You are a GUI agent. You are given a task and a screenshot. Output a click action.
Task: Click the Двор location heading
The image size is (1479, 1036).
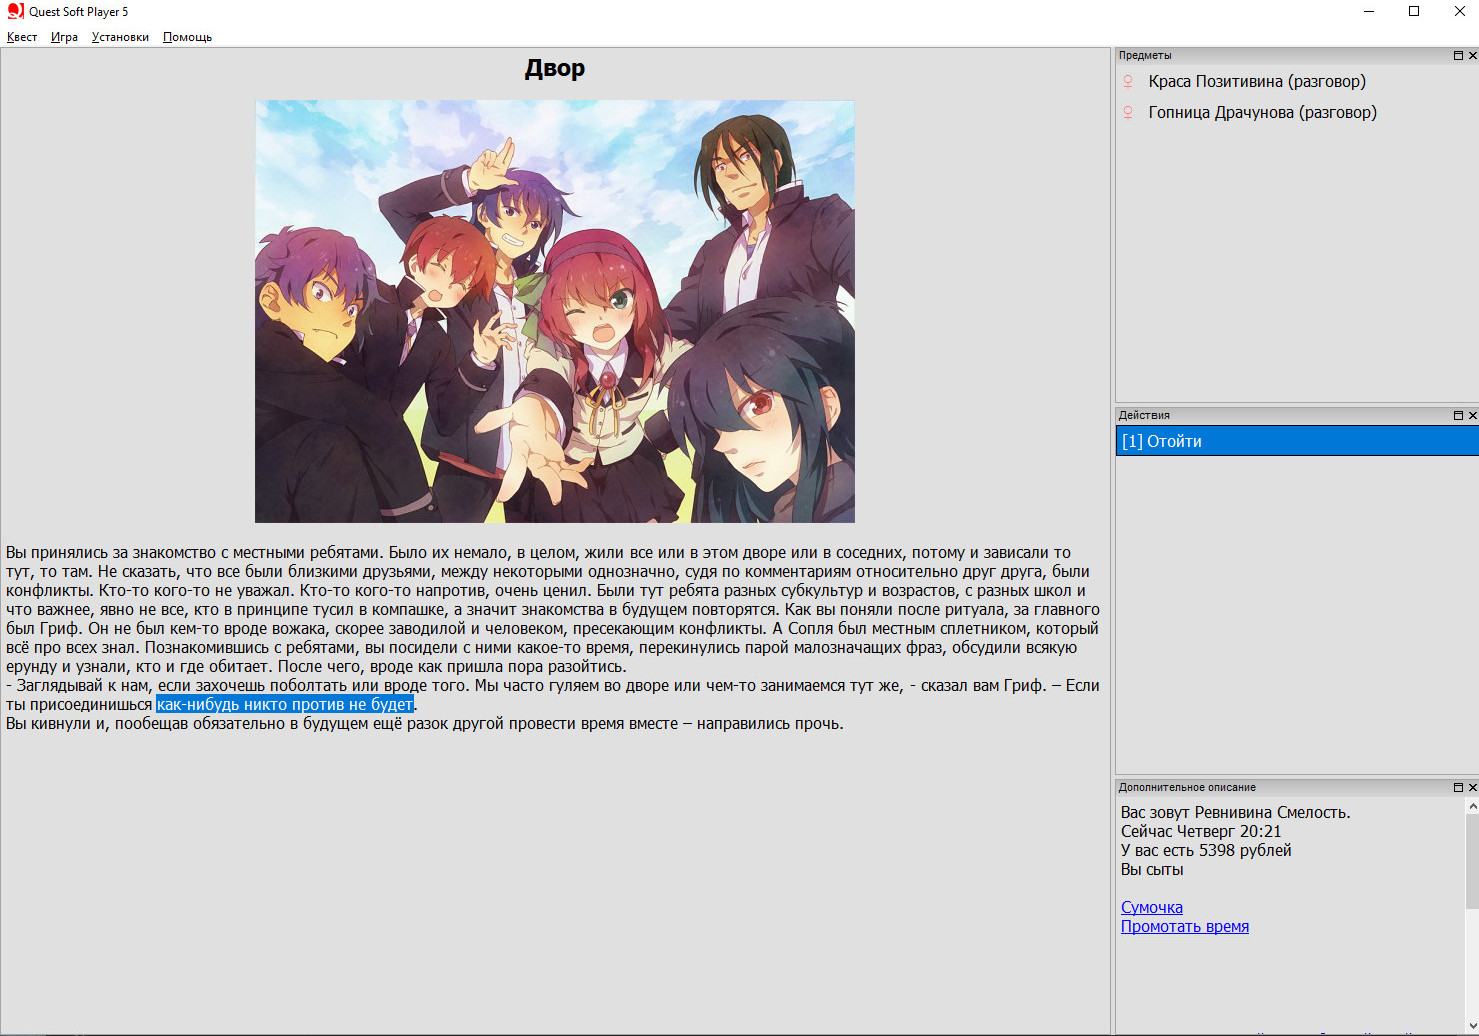click(555, 68)
